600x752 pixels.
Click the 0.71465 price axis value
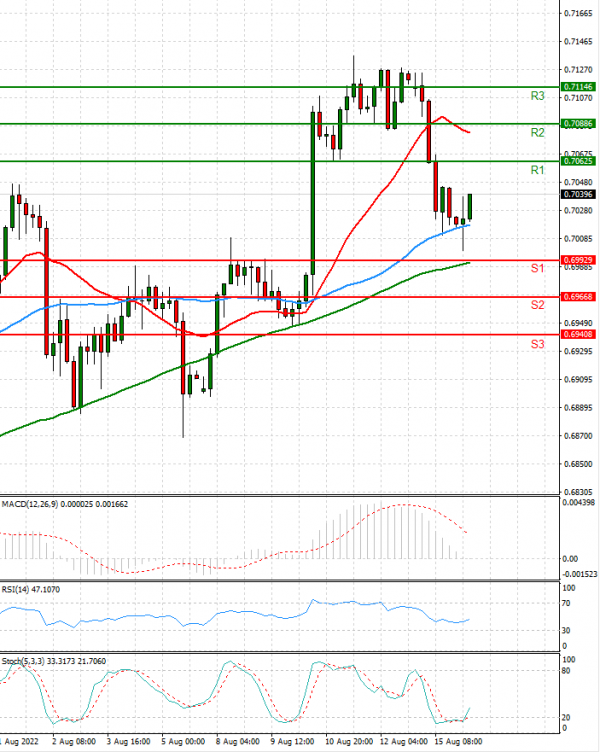pyautogui.click(x=578, y=42)
